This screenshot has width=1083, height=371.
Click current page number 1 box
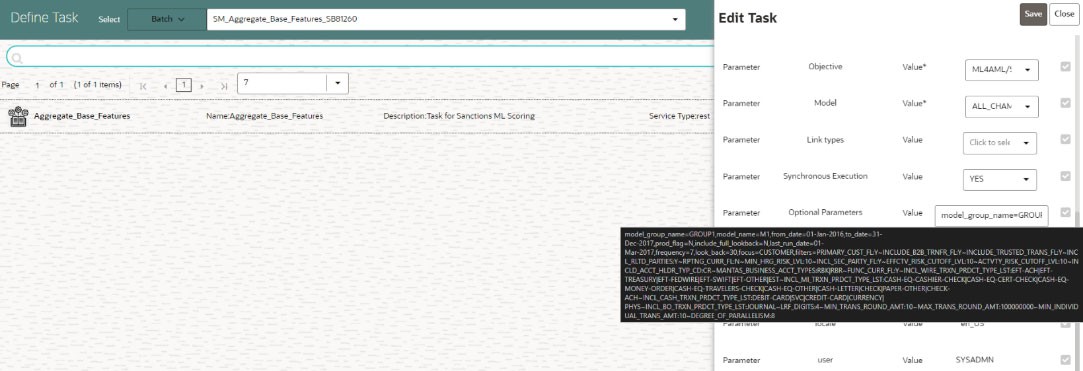[x=183, y=85]
